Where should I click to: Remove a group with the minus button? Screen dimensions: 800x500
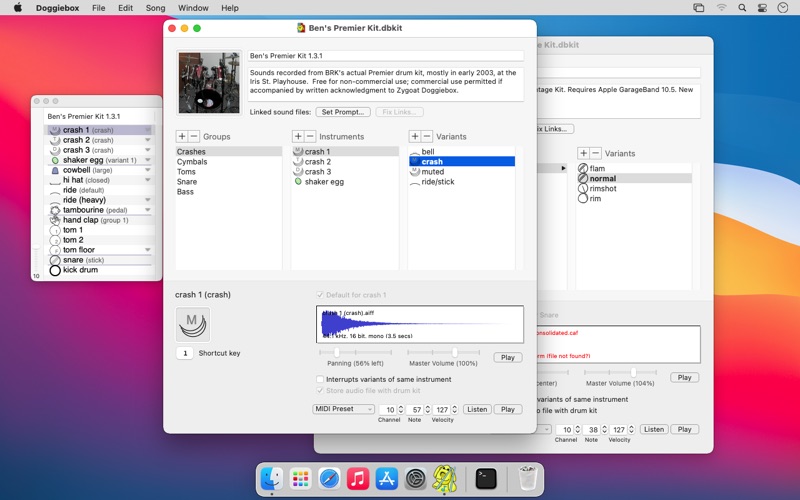pos(194,136)
